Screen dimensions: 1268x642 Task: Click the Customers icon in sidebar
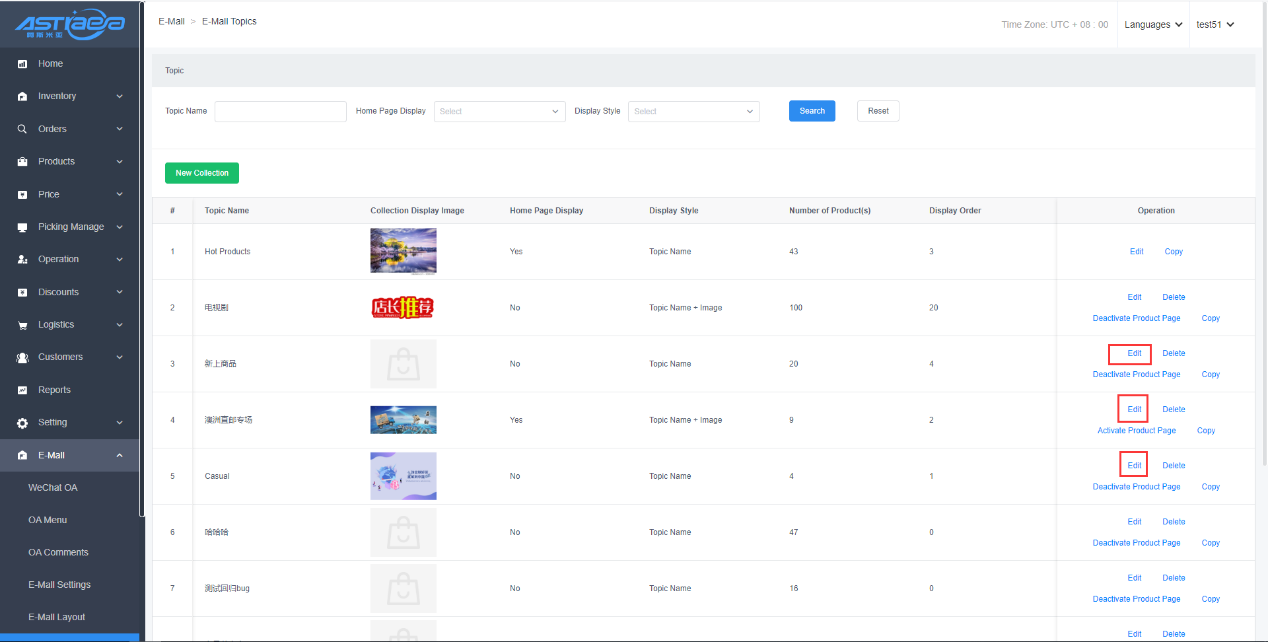click(x=22, y=357)
